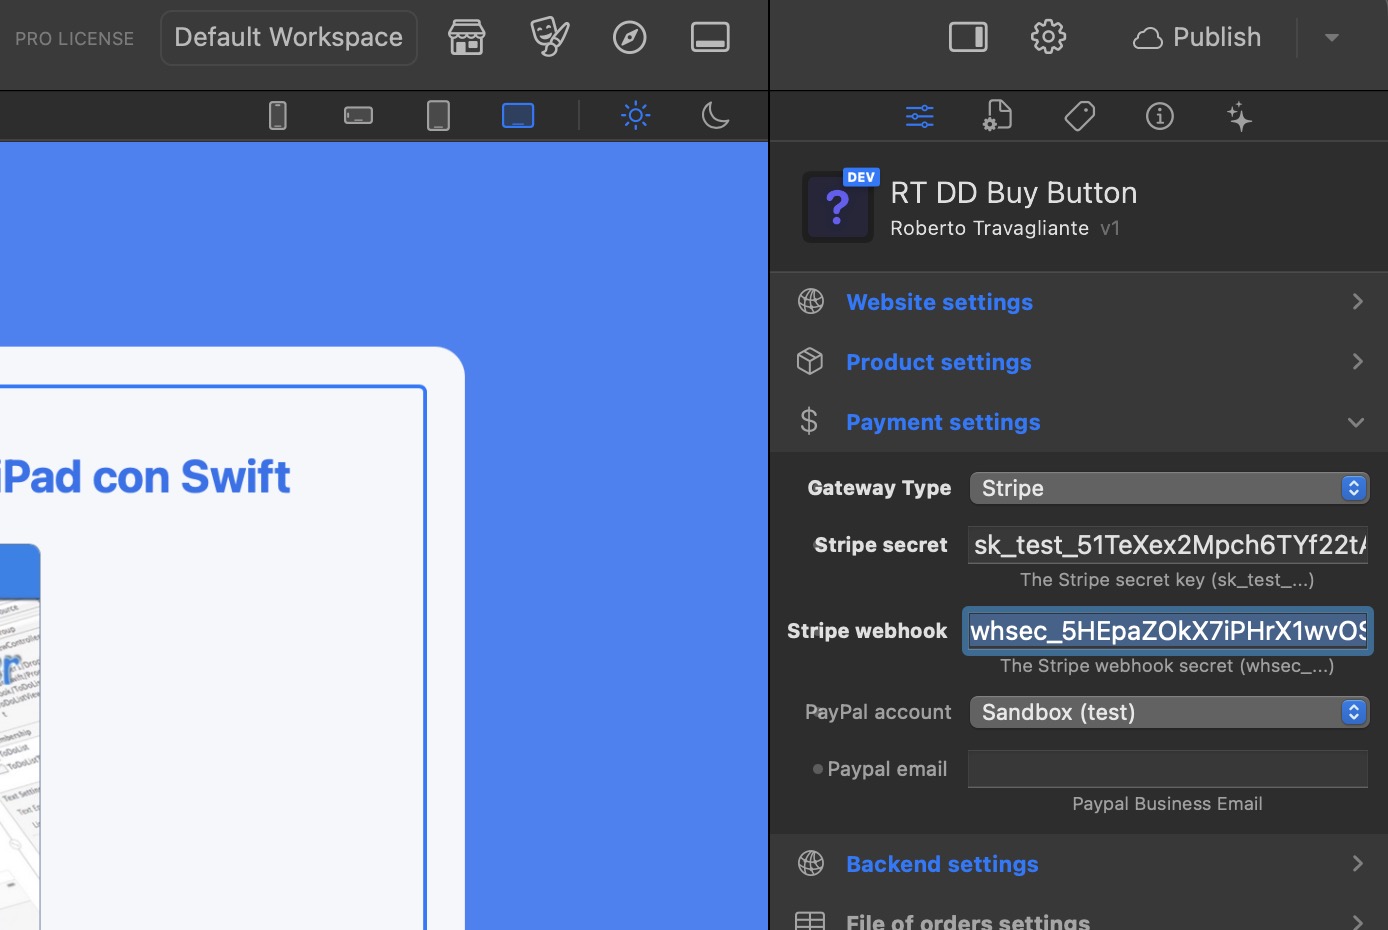Open the page settings document tab

click(998, 117)
